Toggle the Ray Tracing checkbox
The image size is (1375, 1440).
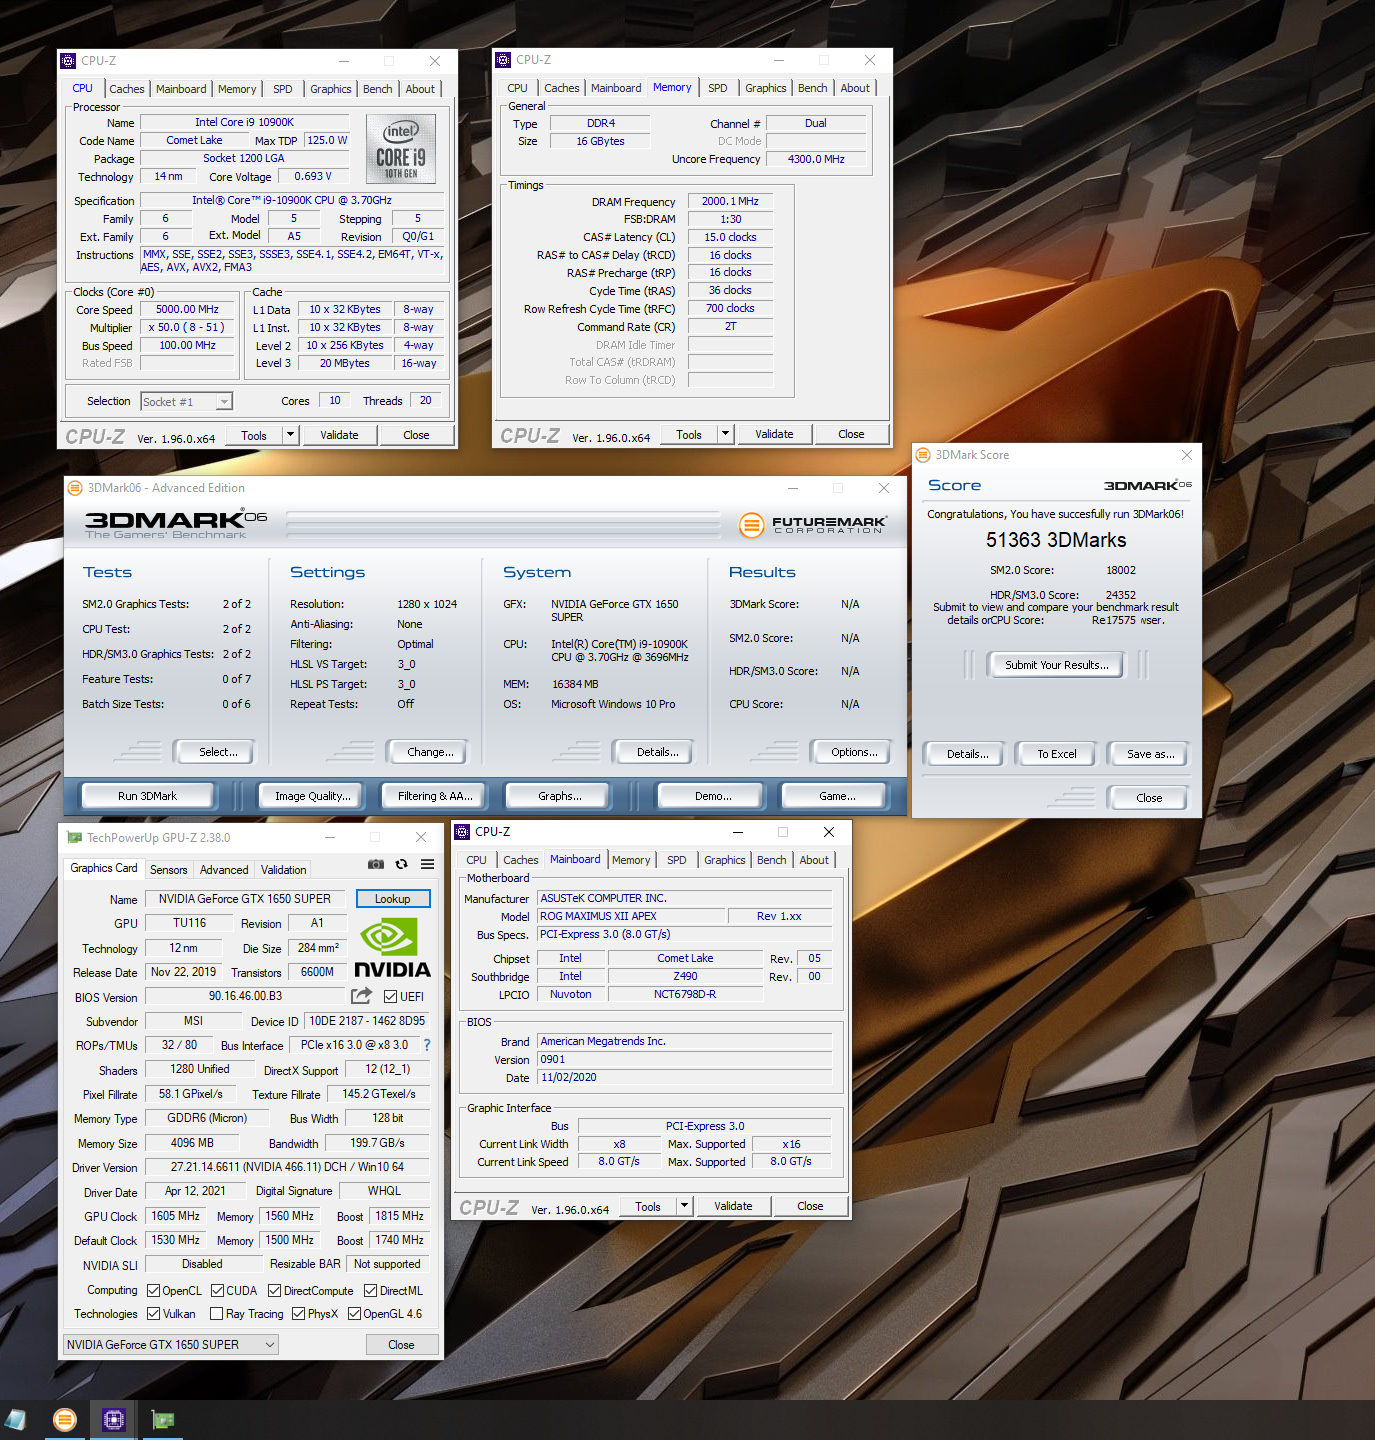click(216, 1314)
